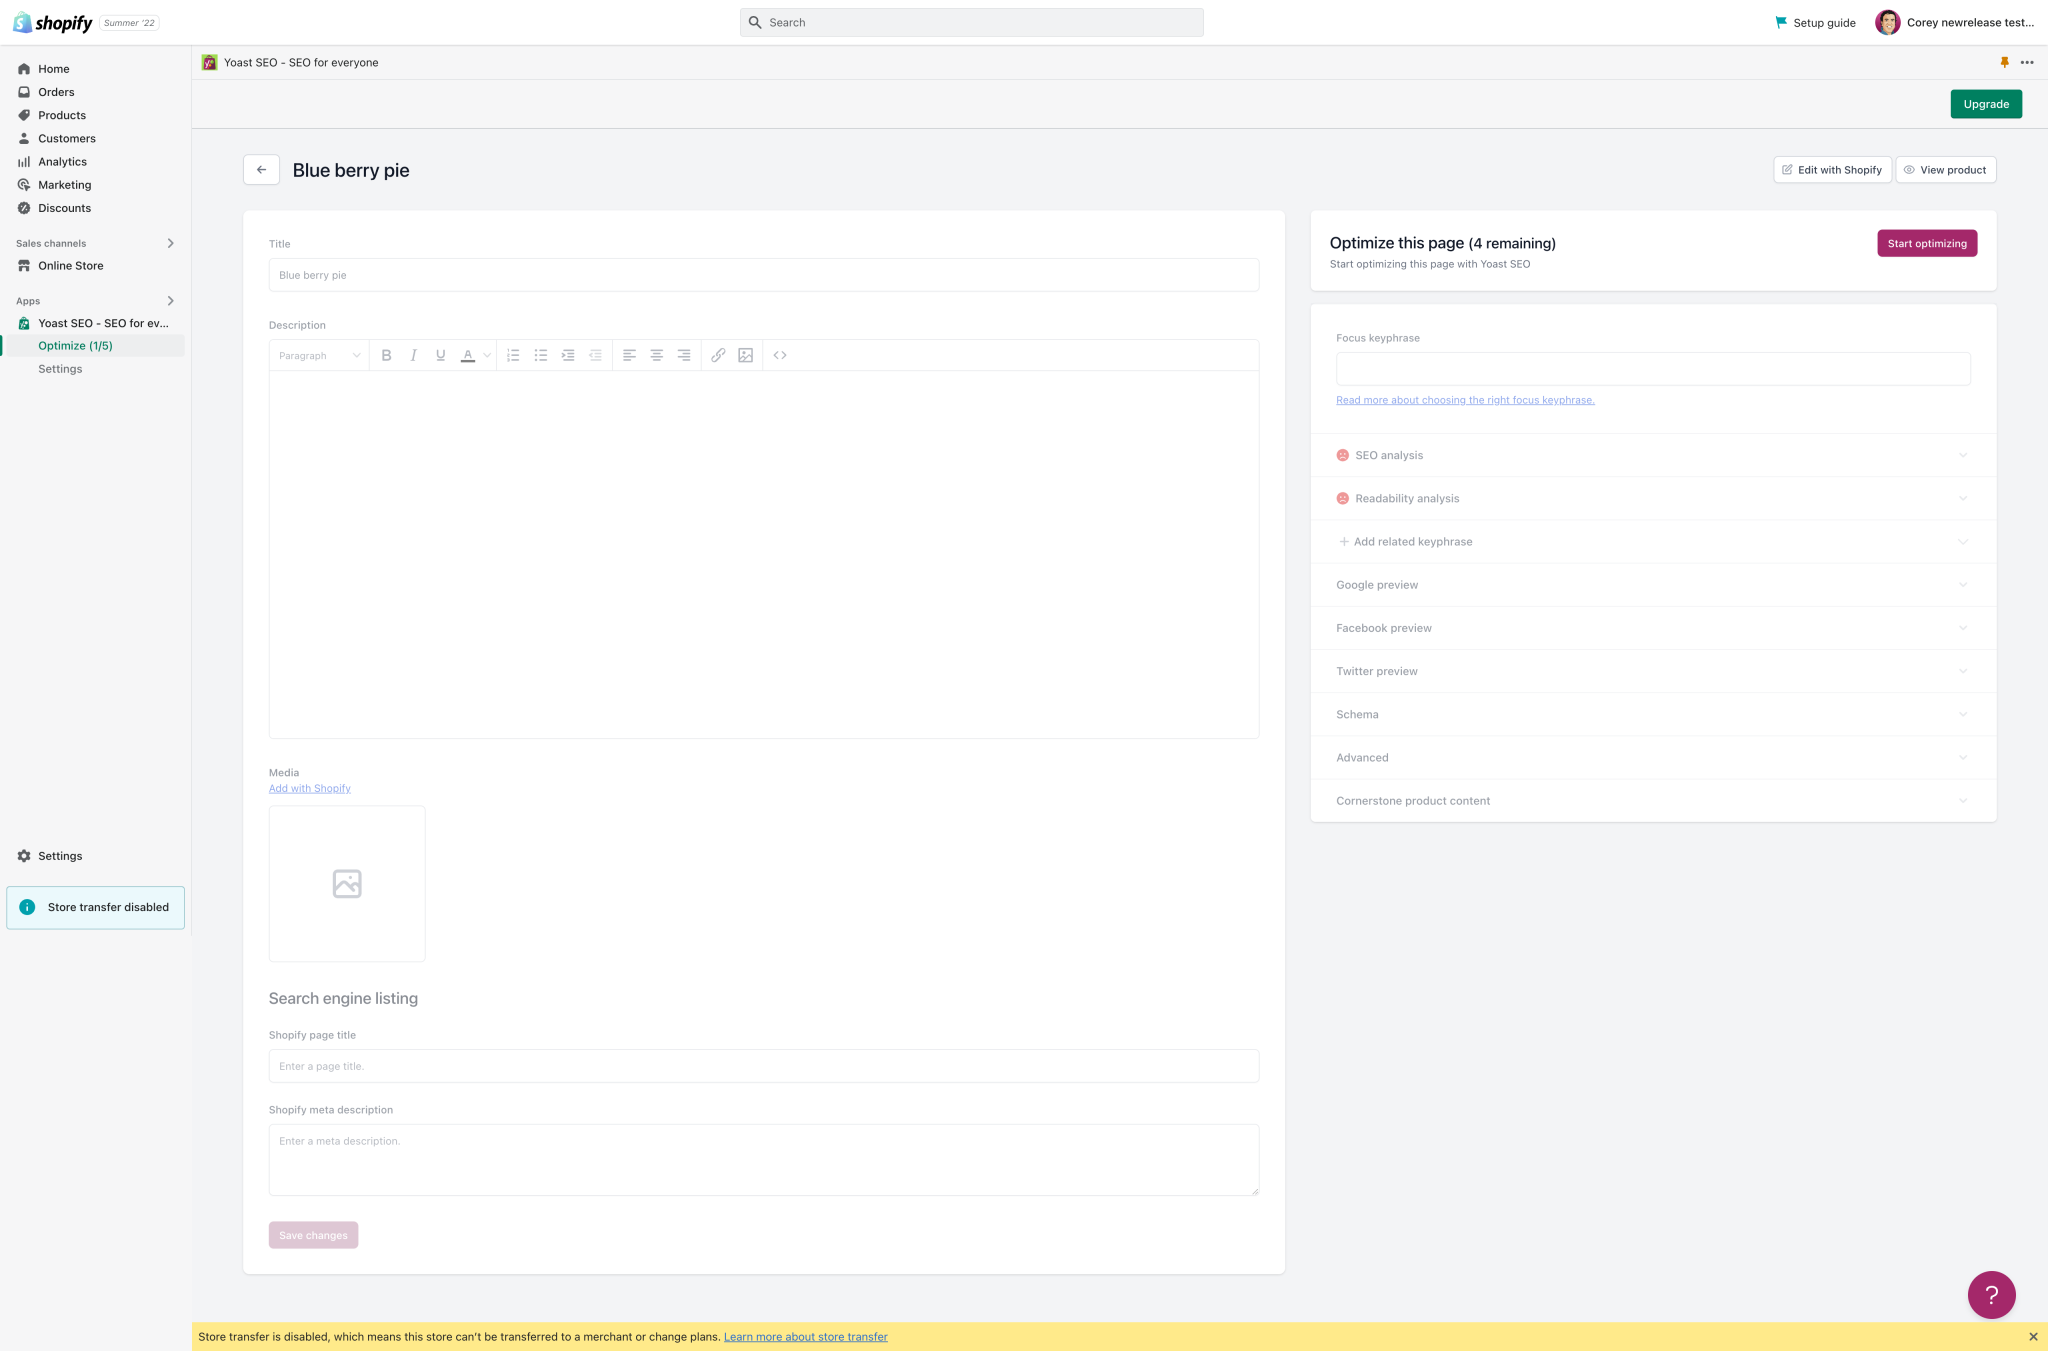Insert an image in description
This screenshot has width=2048, height=1351.
[x=745, y=355]
